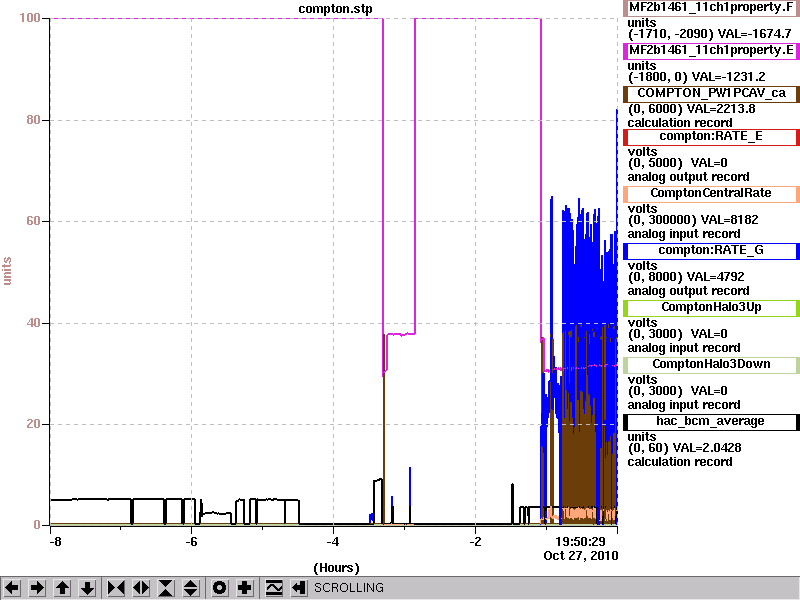800x600 pixels.
Task: Click the compton.stp plot title
Action: point(335,9)
